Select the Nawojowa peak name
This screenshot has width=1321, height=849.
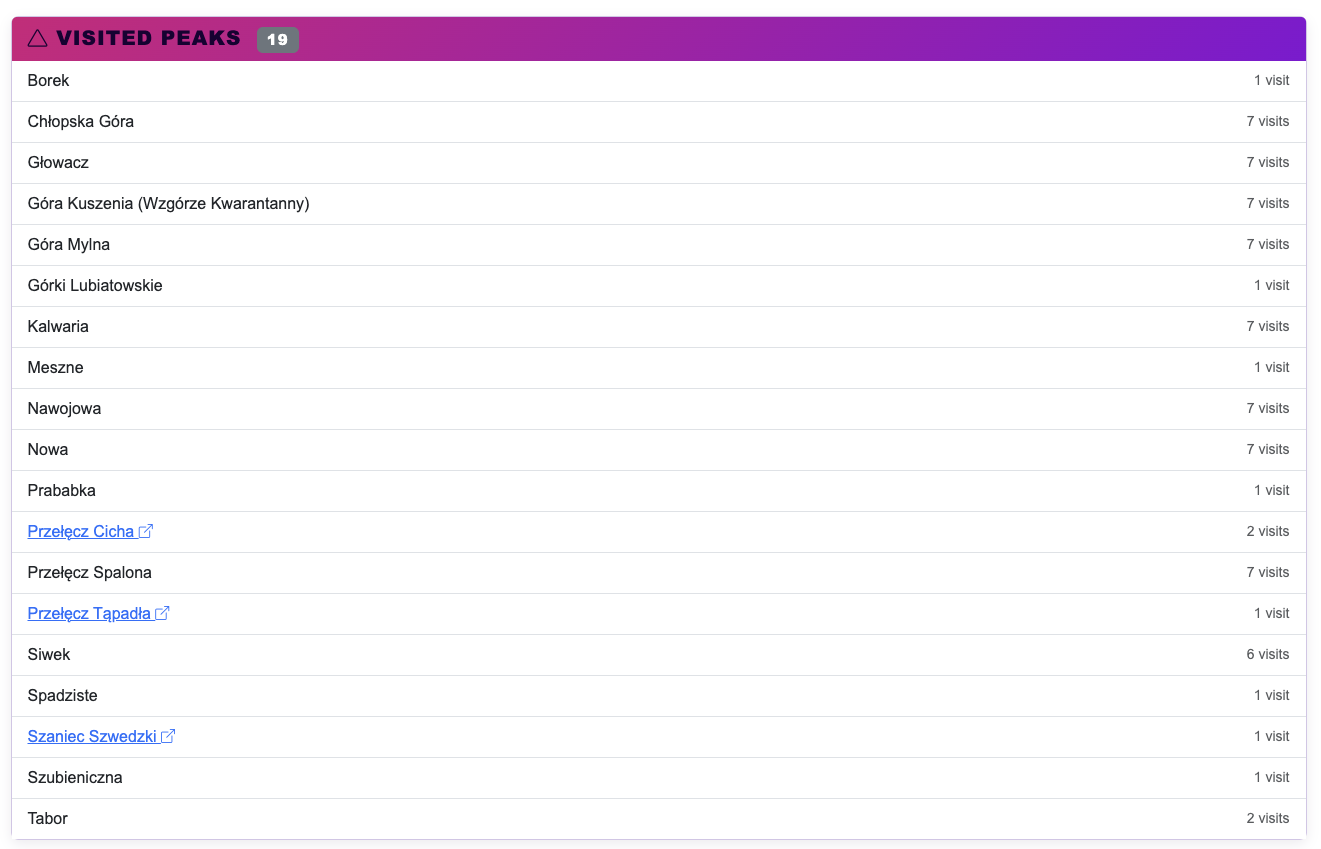(x=64, y=408)
